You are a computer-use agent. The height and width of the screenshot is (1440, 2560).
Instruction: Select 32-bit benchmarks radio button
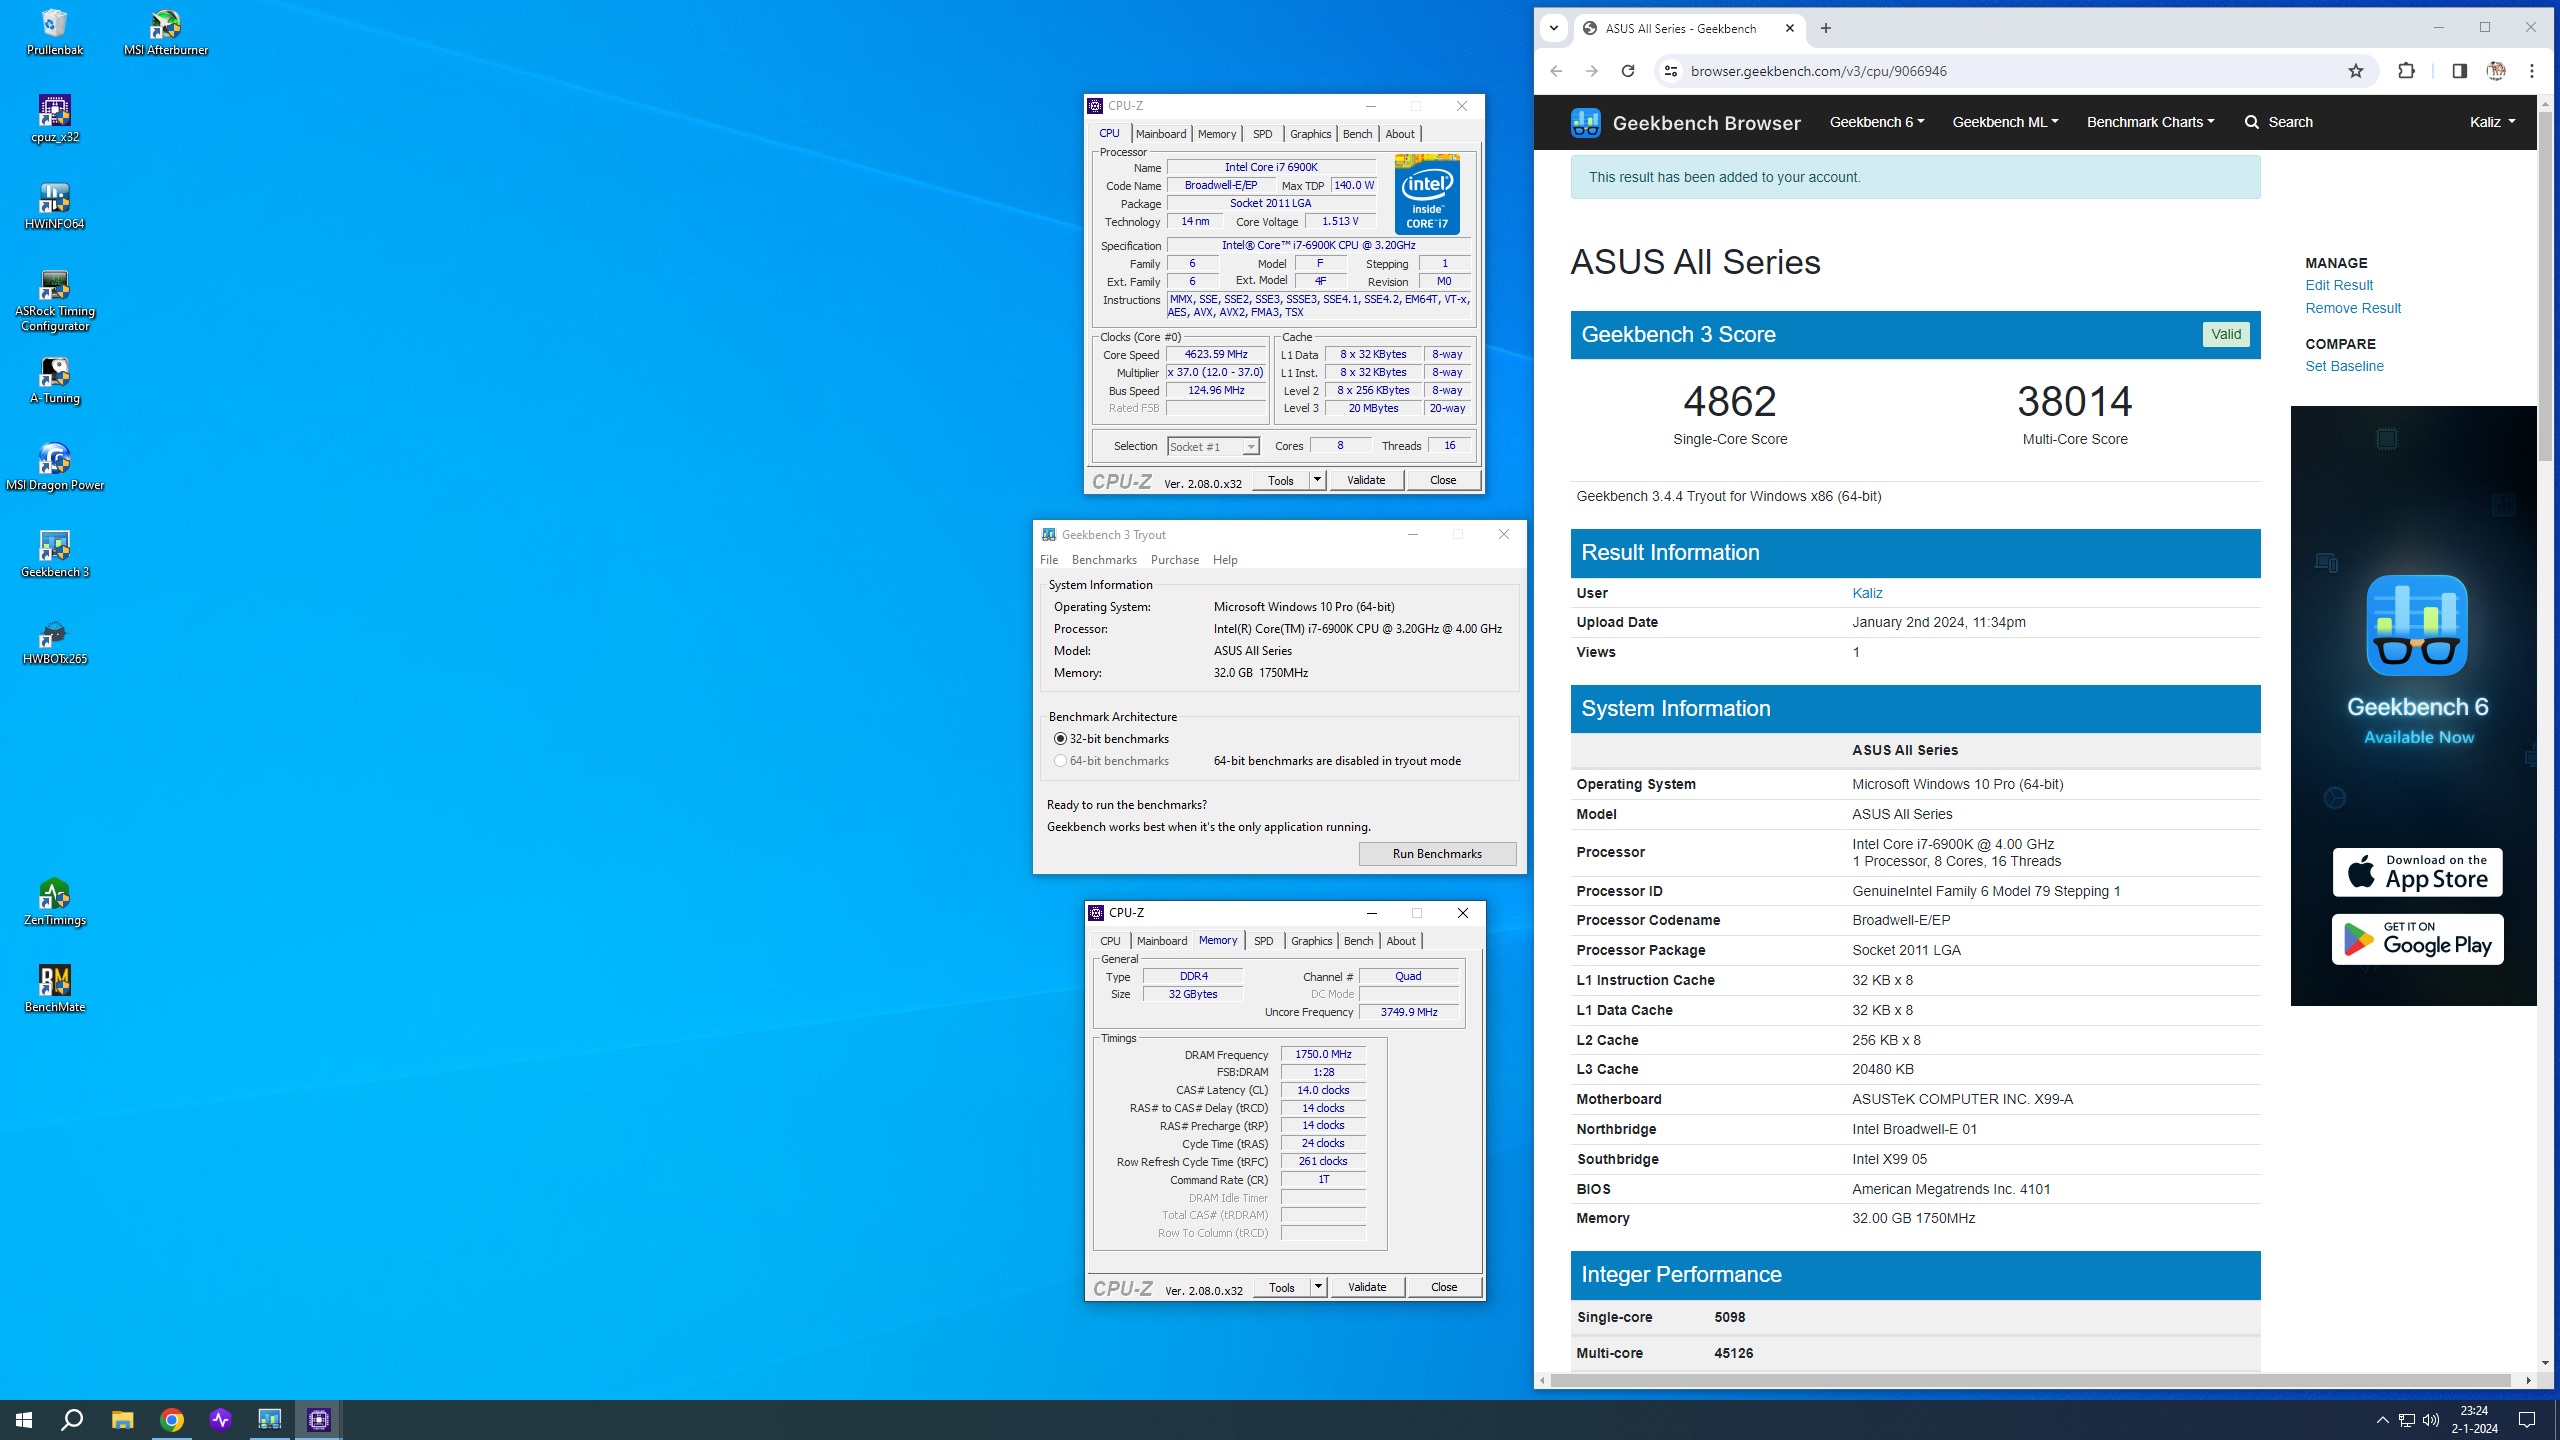pyautogui.click(x=1060, y=739)
